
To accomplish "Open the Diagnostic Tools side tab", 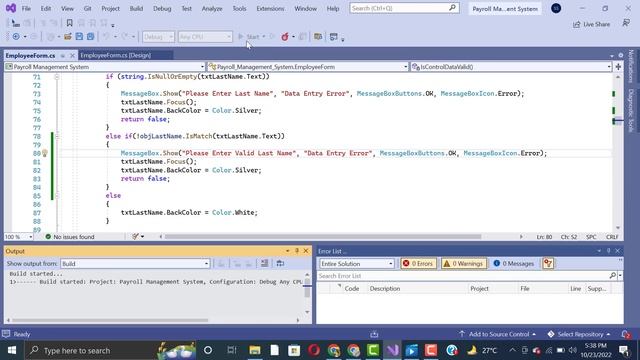I will coord(631,111).
